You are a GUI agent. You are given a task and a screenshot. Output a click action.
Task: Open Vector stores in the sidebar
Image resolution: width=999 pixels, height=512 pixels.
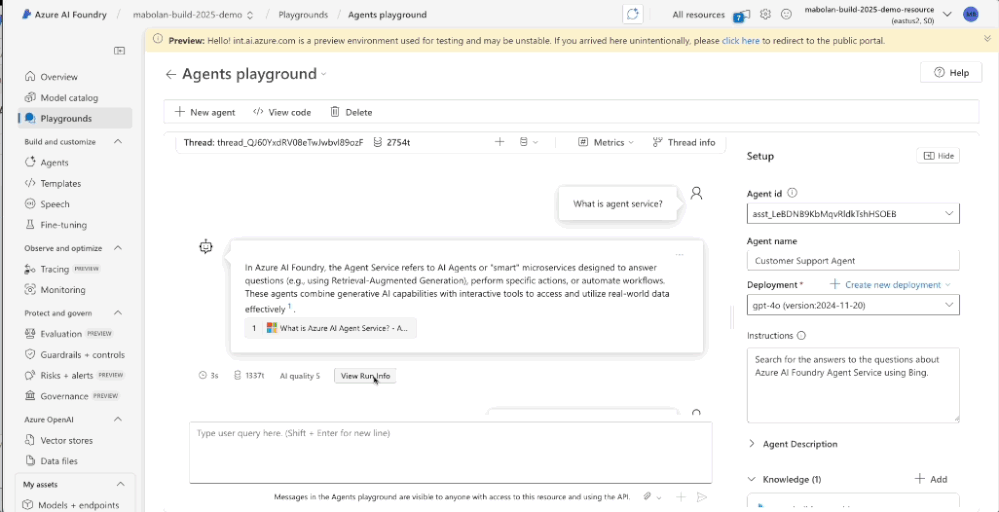[x=66, y=441]
